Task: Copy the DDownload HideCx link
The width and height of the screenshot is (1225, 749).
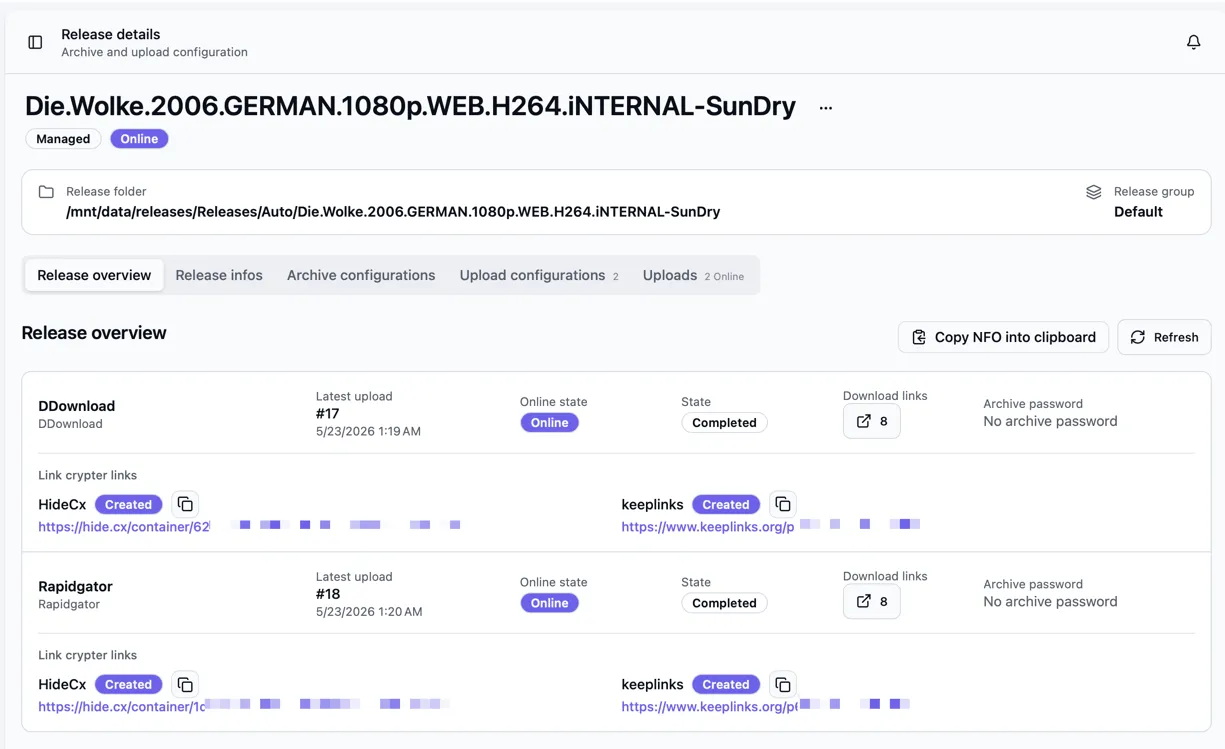Action: (x=185, y=505)
